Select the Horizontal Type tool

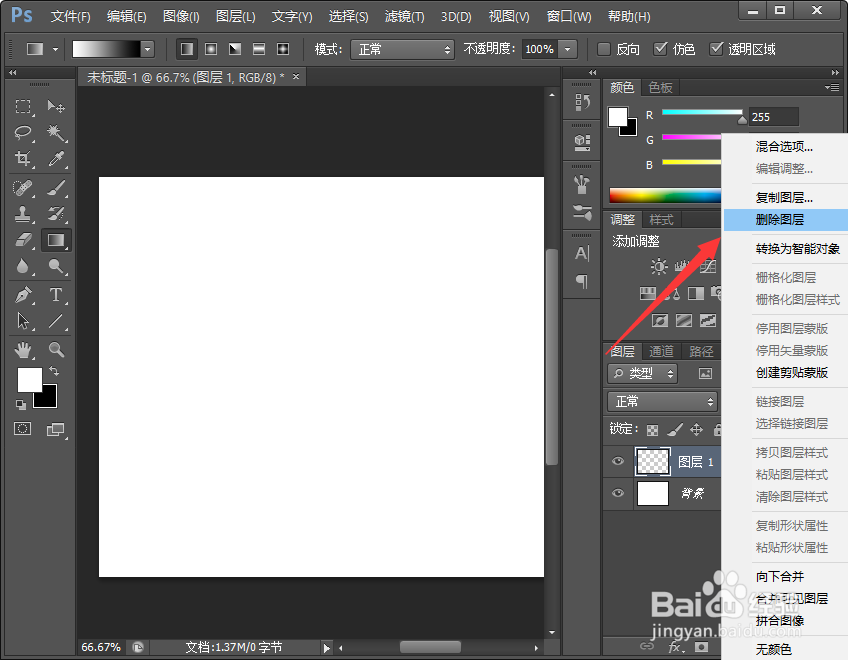click(56, 295)
